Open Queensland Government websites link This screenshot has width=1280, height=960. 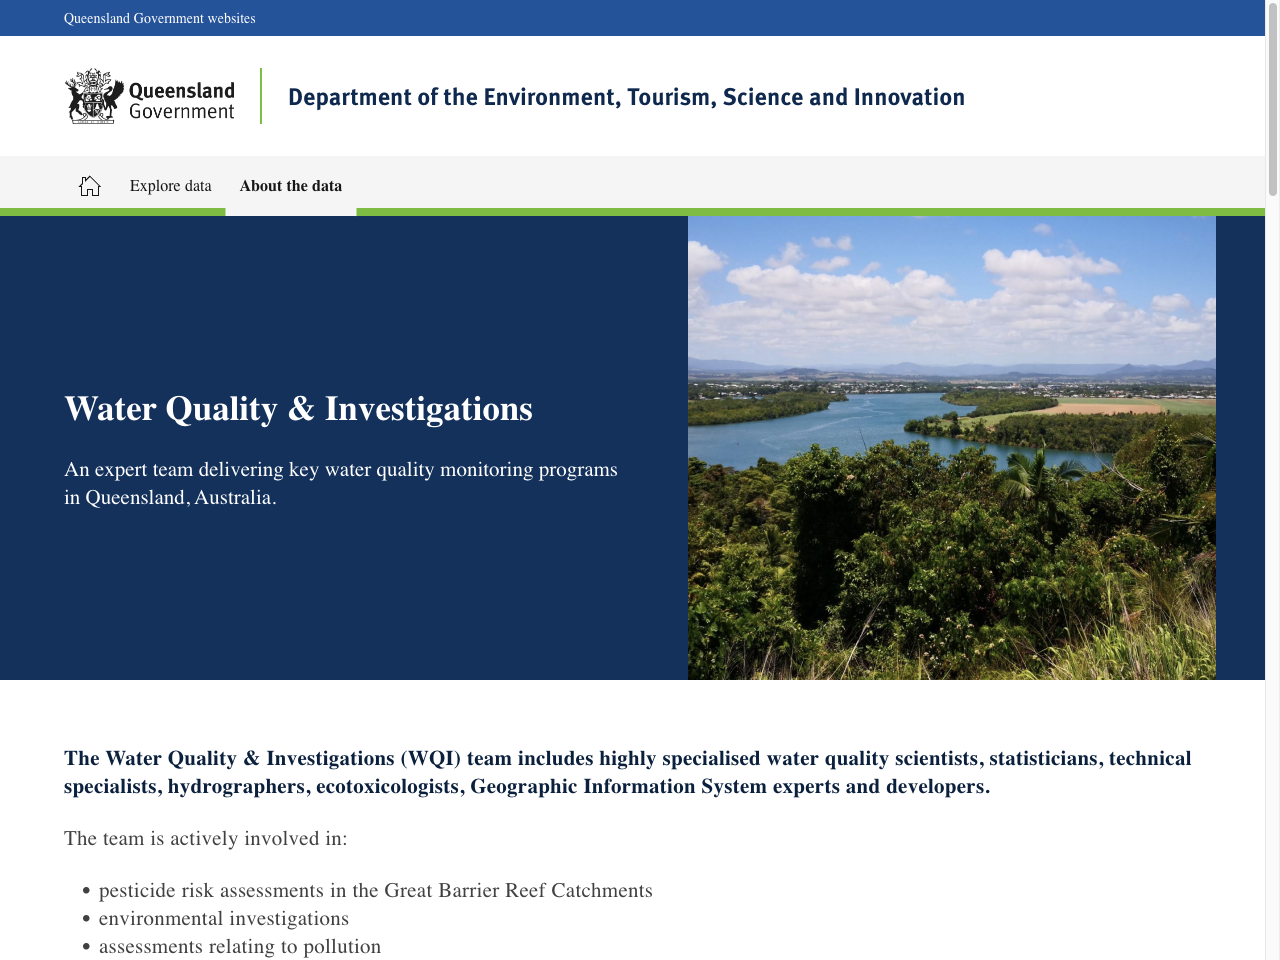click(x=160, y=18)
